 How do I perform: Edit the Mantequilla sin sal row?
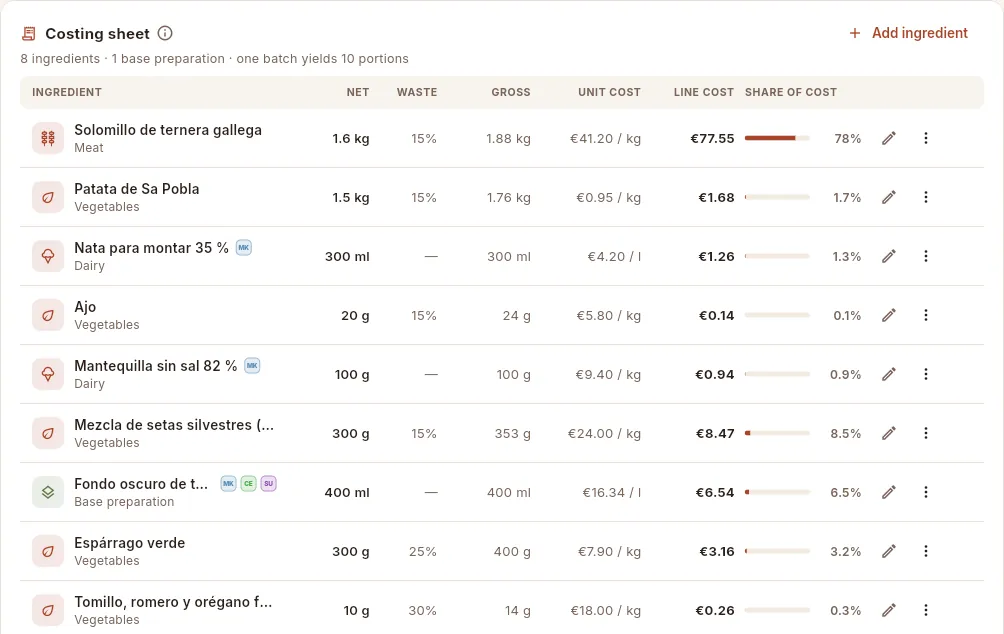[x=889, y=374]
